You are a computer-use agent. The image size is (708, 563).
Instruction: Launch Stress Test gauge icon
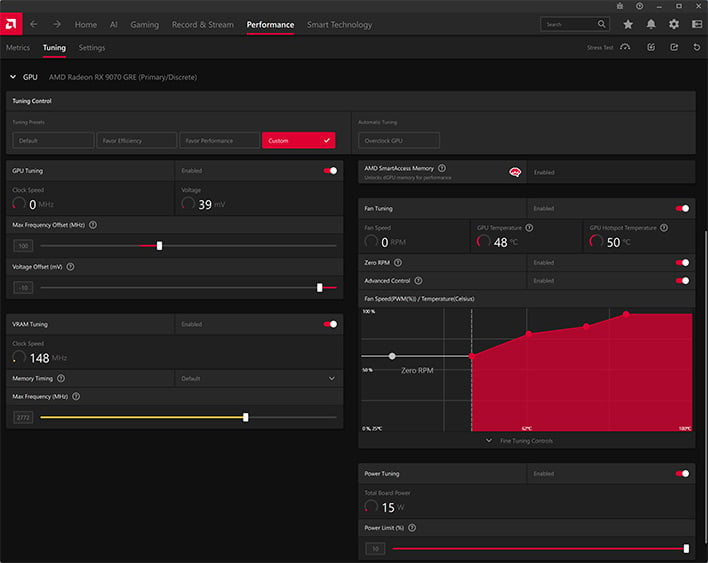point(625,47)
